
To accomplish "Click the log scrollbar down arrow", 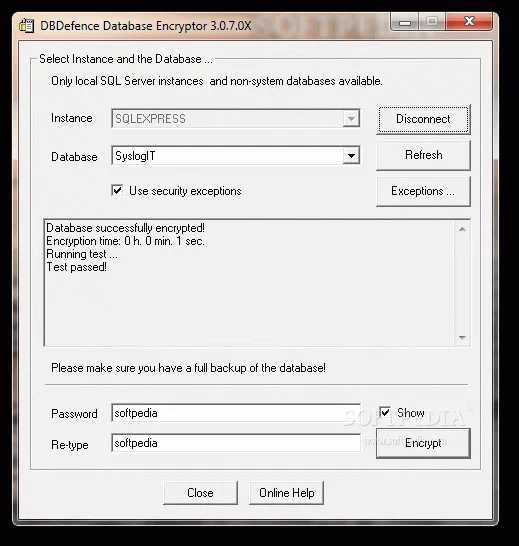I will [462, 337].
